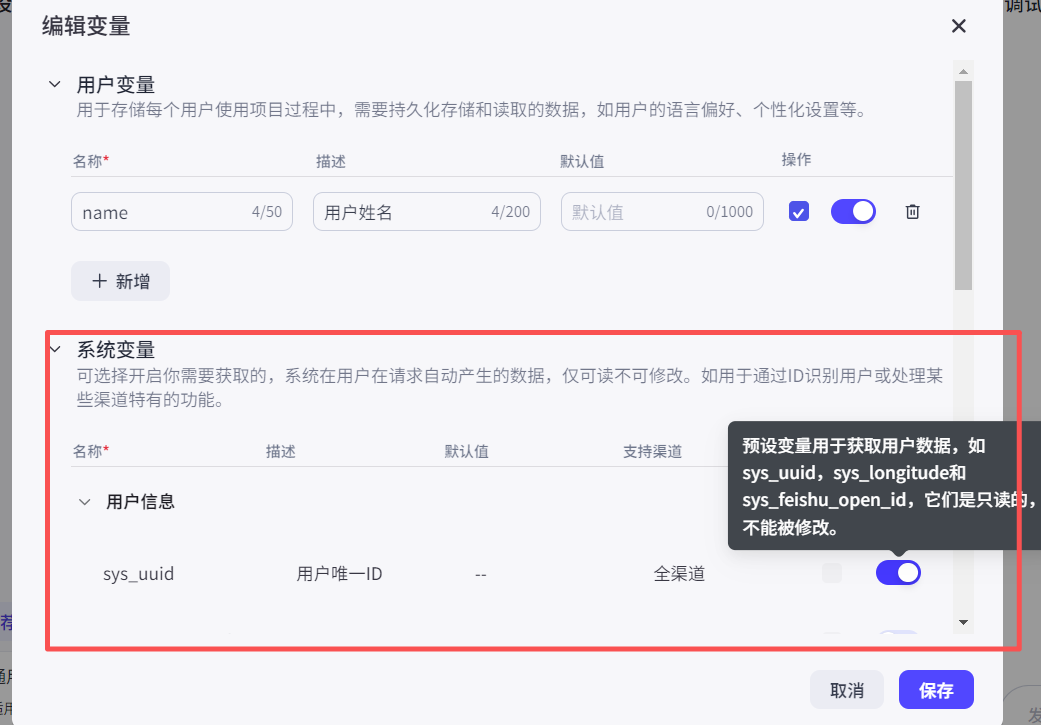Close the 编辑变量 dialog
This screenshot has width=1041, height=725.
coord(958,26)
